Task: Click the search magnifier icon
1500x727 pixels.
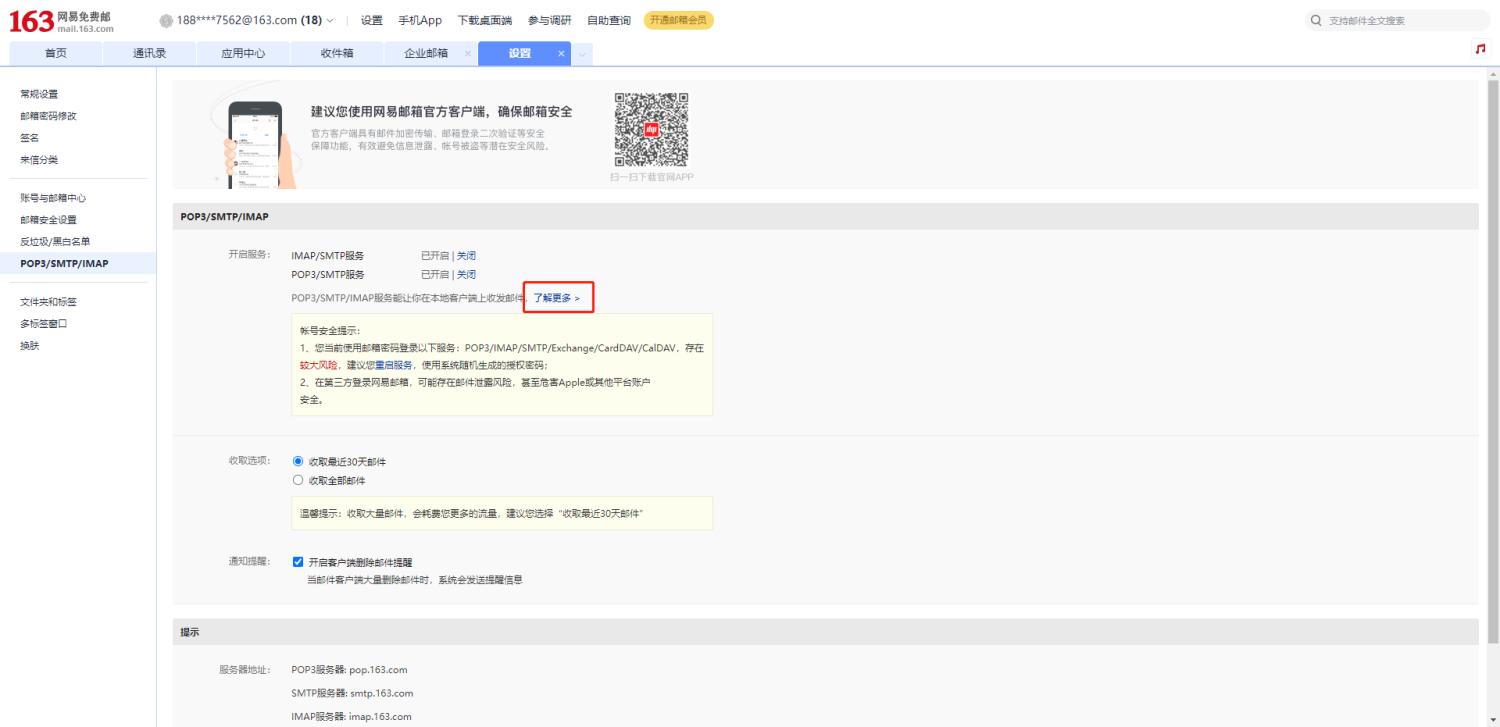Action: point(1316,21)
